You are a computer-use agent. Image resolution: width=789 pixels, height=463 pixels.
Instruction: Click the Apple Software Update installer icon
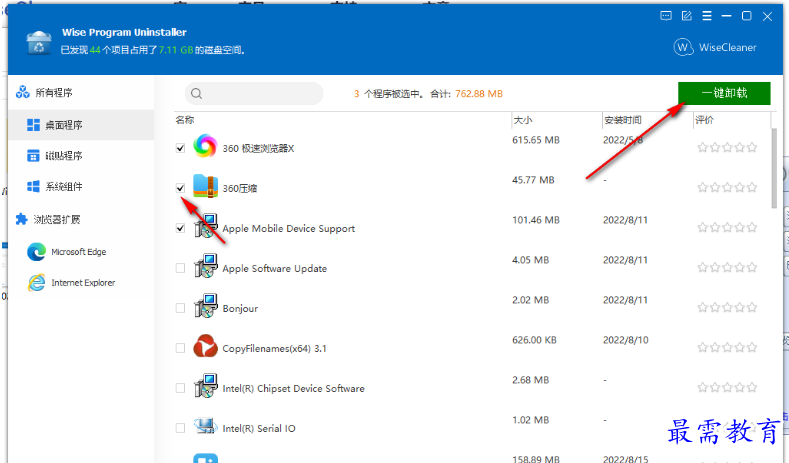click(205, 266)
